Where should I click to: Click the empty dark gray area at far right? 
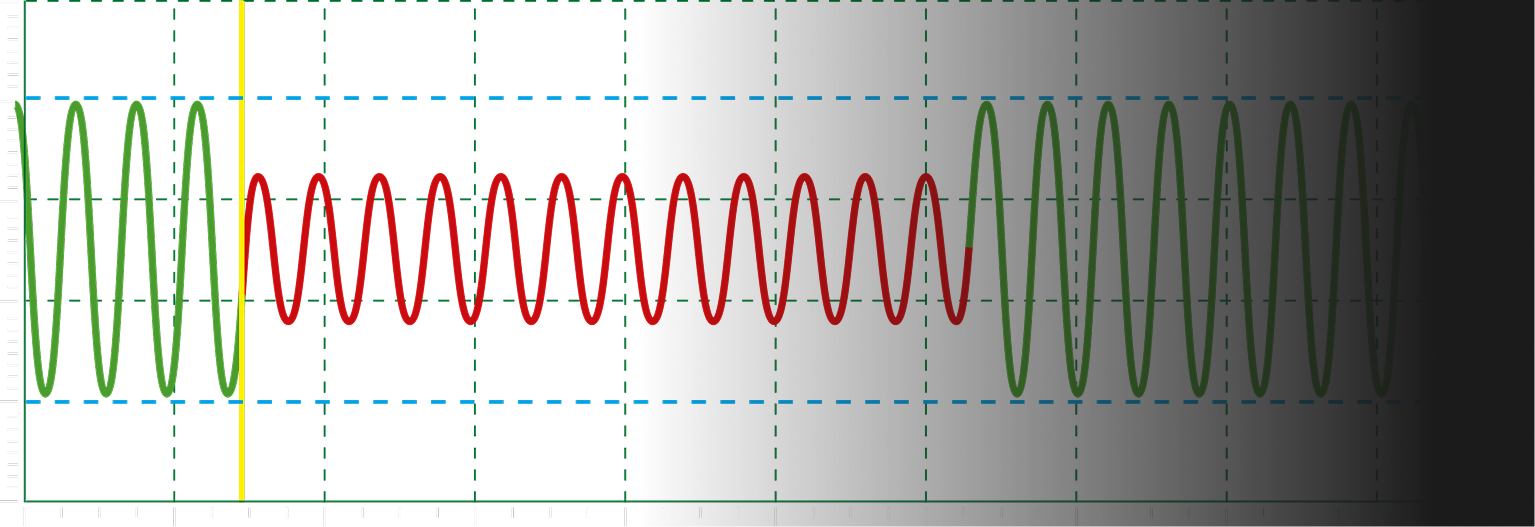tap(1480, 250)
